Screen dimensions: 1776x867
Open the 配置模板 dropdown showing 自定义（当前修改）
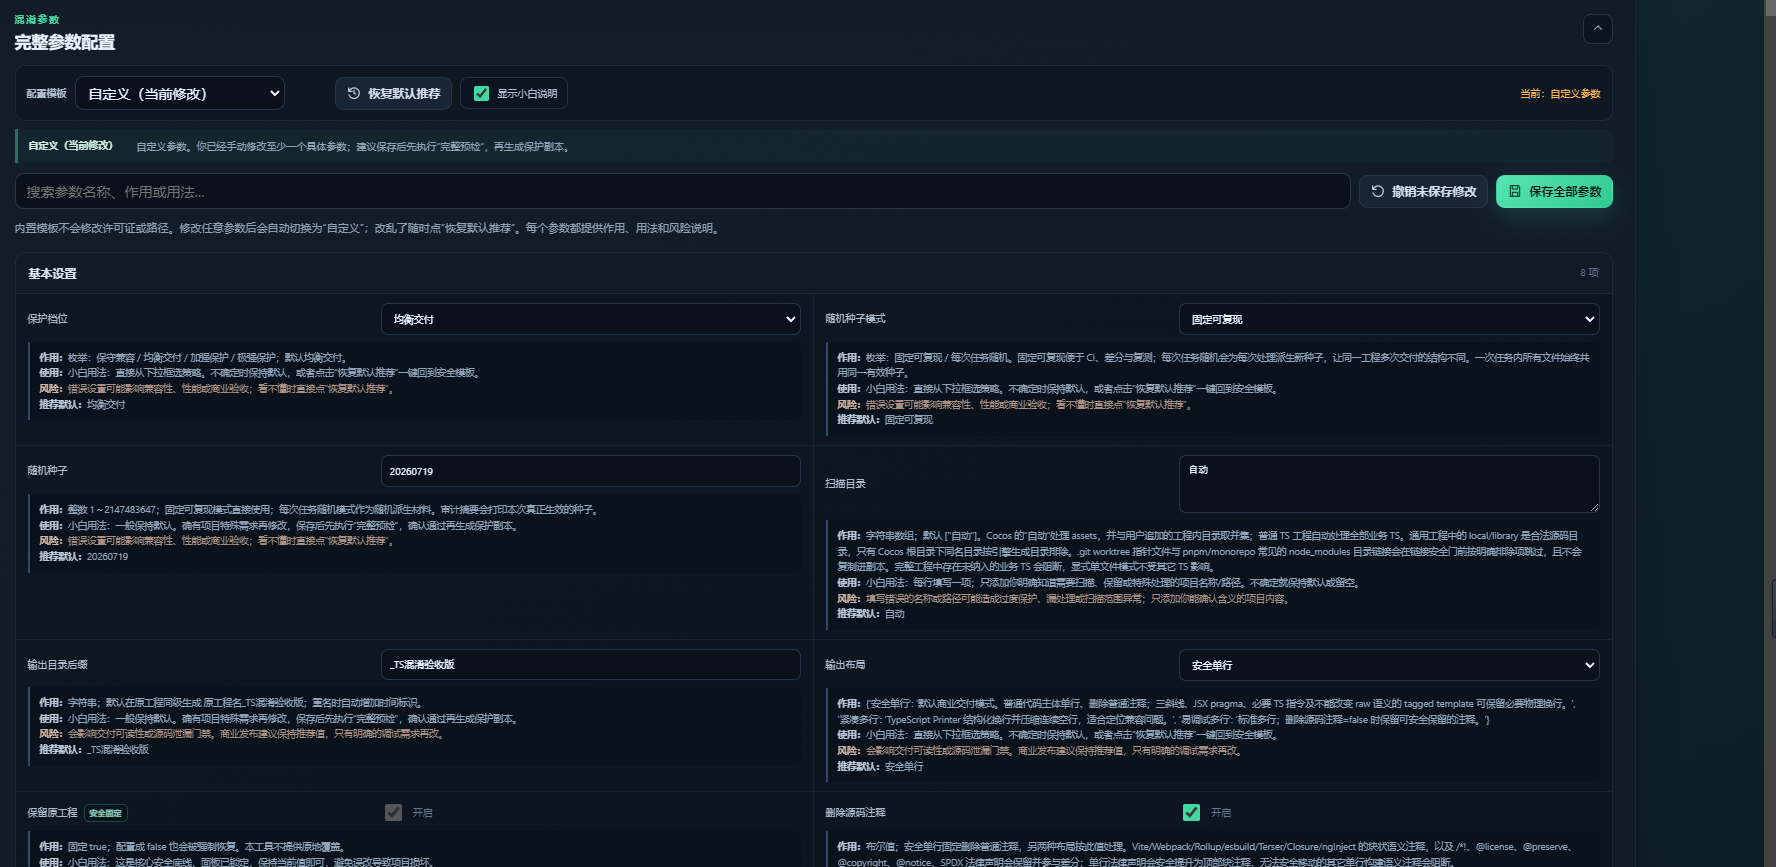tap(180, 93)
